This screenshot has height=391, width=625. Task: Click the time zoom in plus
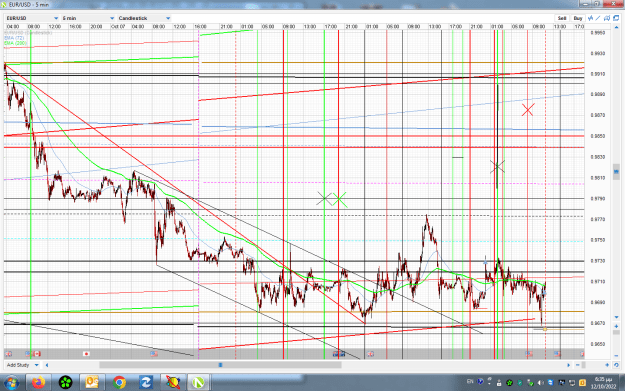(607, 365)
